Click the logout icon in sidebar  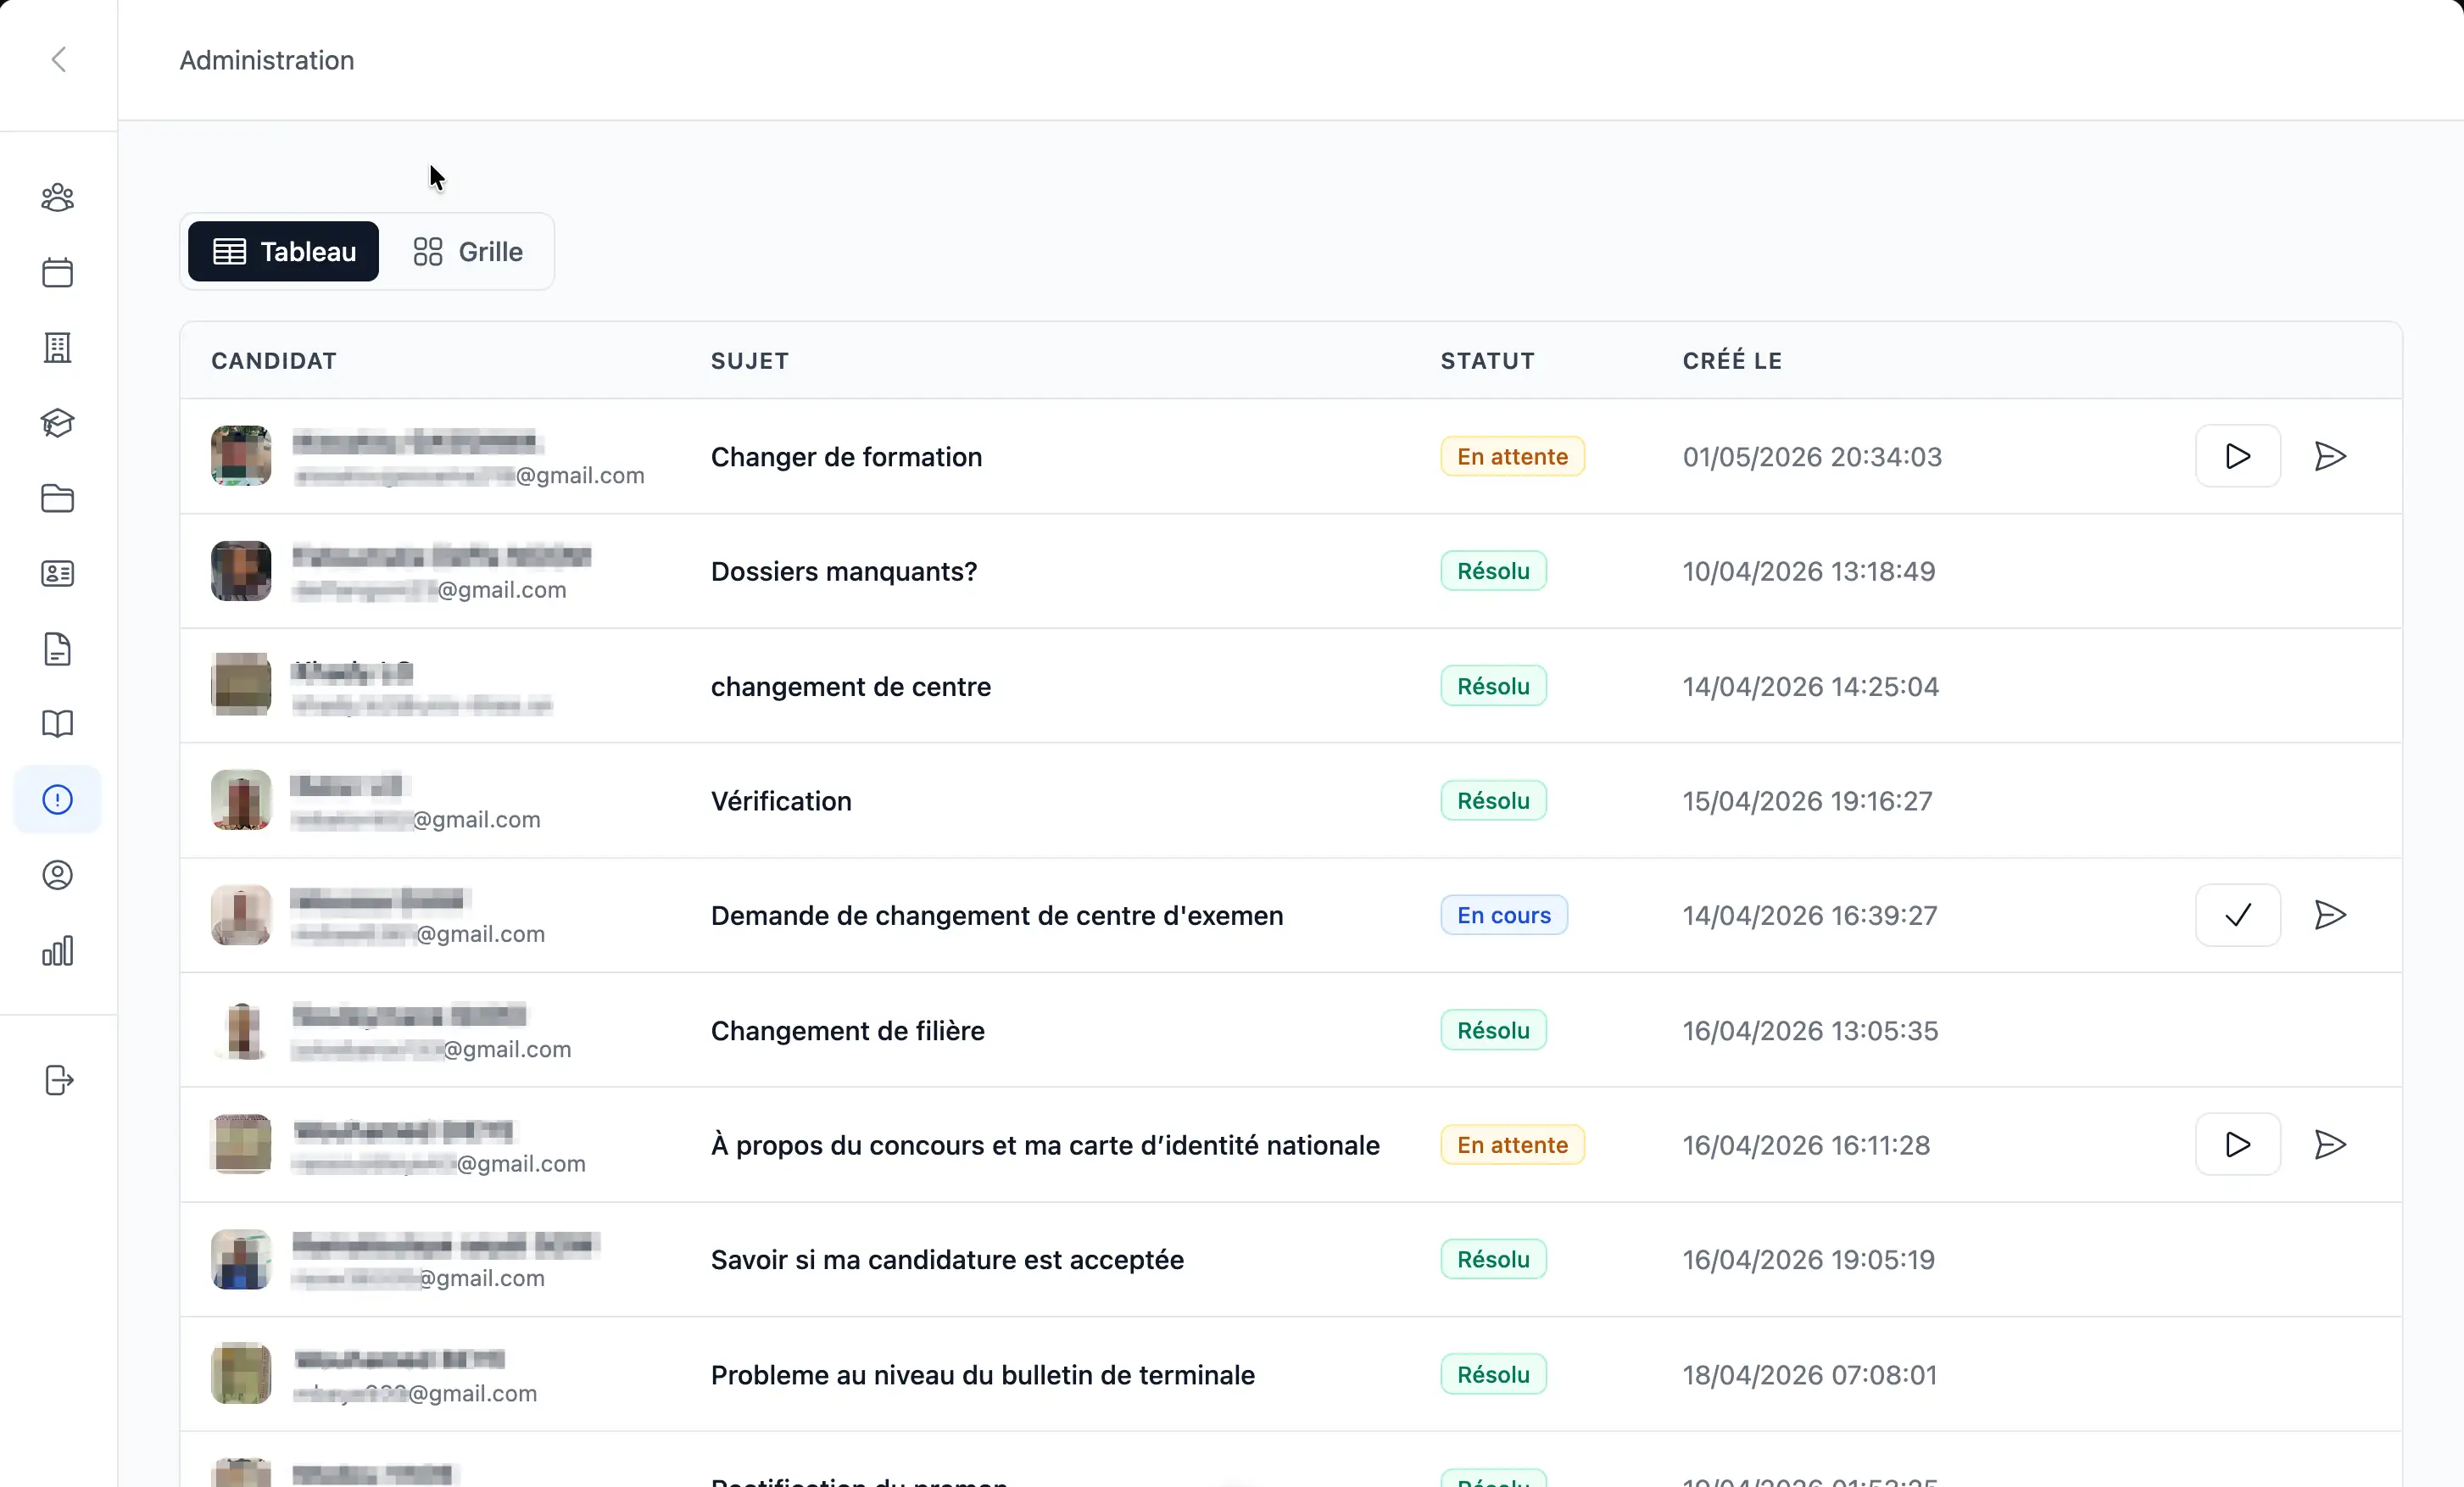59,1080
